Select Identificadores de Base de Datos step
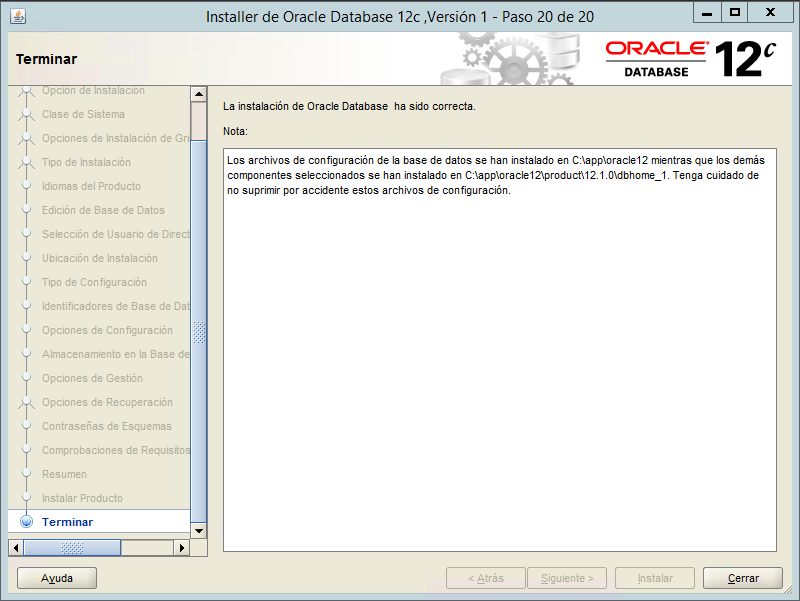This screenshot has width=800, height=601. (116, 306)
